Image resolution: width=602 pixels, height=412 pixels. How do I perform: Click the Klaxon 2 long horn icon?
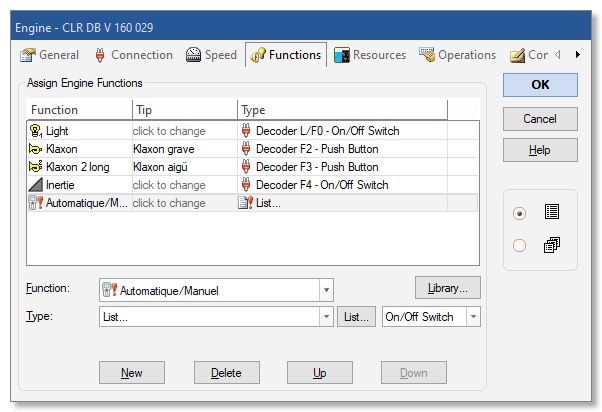coord(36,167)
